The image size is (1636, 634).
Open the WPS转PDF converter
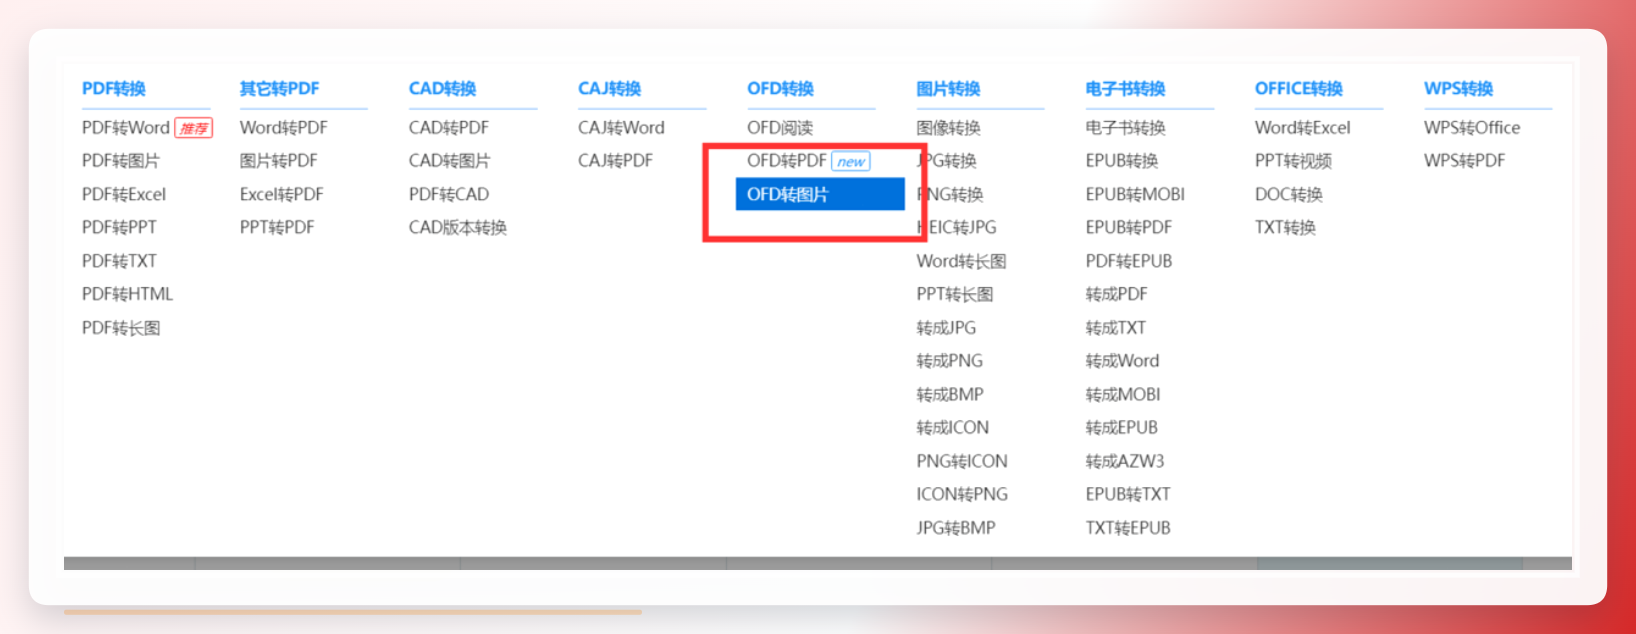(1464, 161)
